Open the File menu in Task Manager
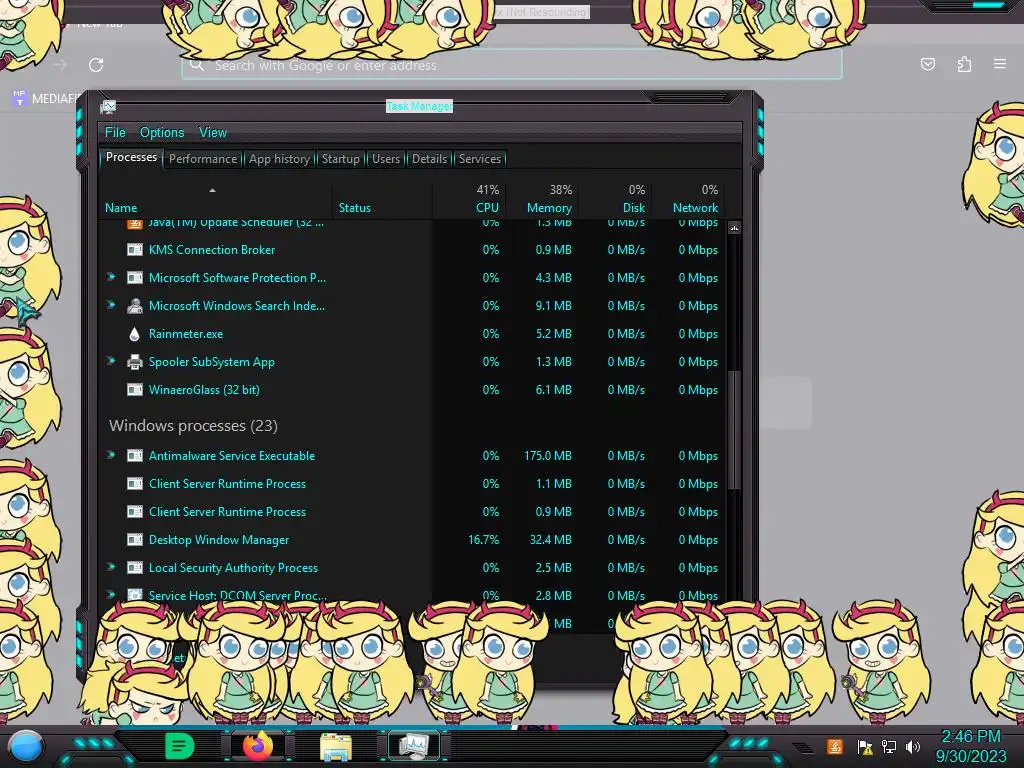1024x768 pixels. coord(115,133)
